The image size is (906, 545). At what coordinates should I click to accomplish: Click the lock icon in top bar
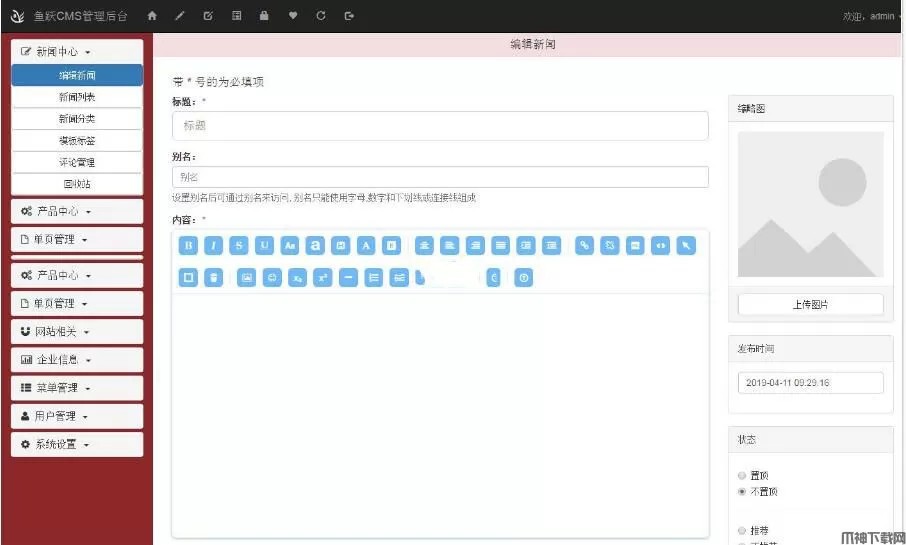point(264,16)
